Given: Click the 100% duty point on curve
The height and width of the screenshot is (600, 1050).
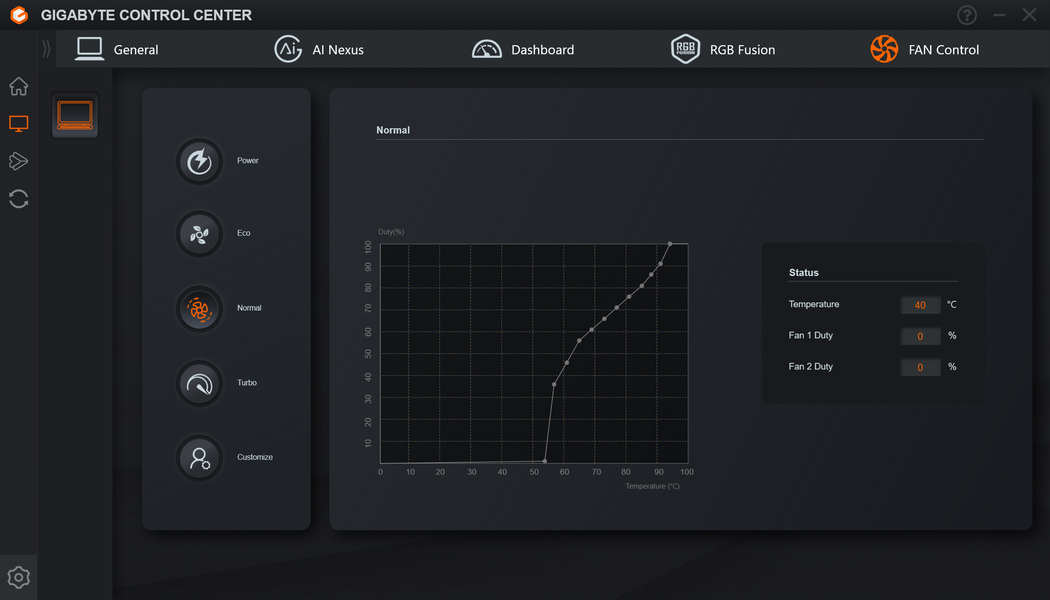Looking at the screenshot, I should click(670, 244).
